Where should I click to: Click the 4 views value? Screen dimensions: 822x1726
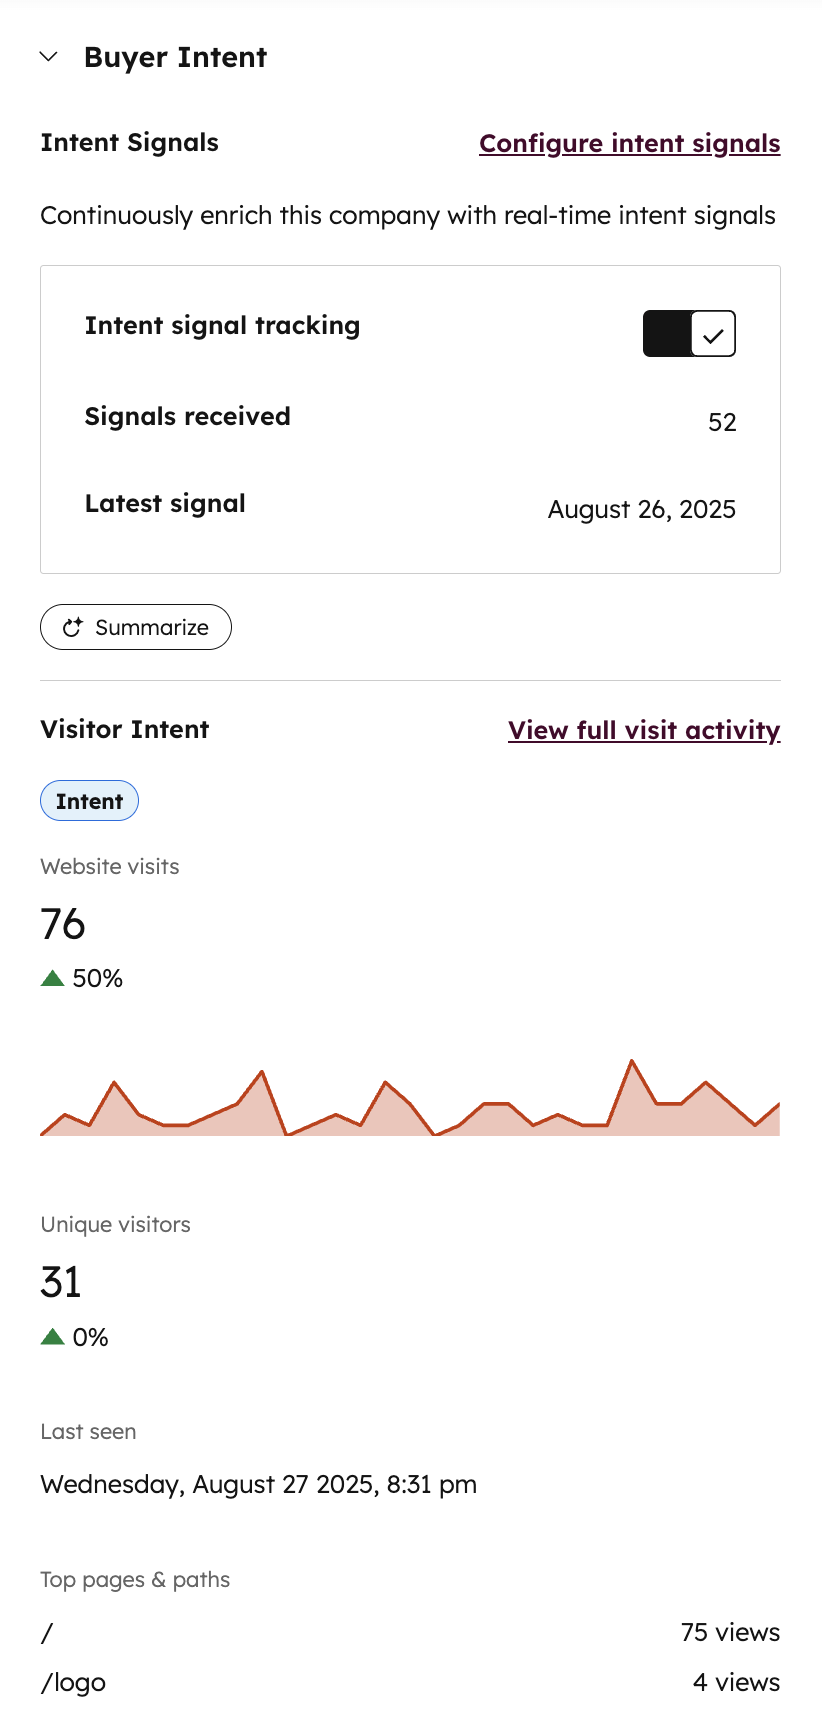click(736, 1682)
